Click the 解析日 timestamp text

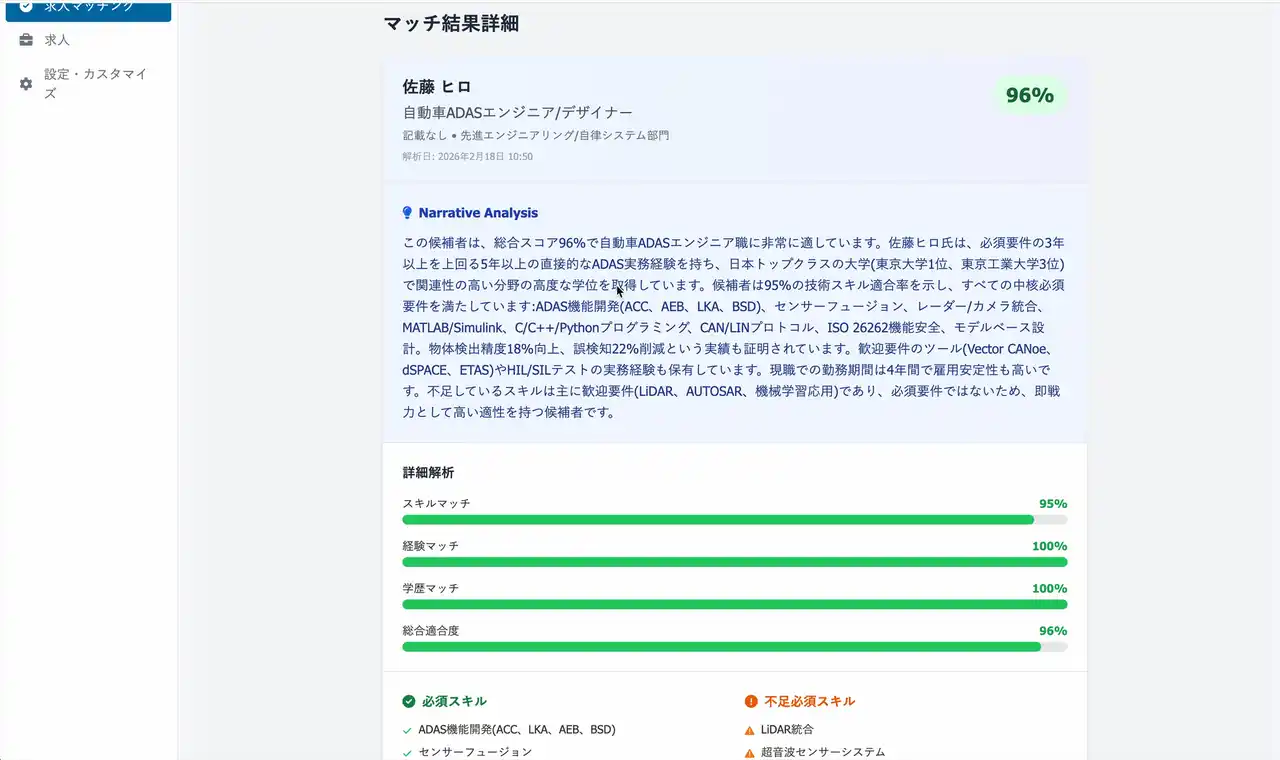pos(467,157)
